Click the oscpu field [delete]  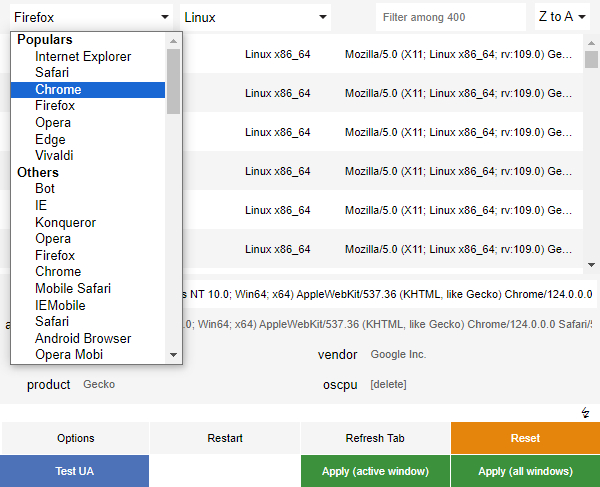coord(388,384)
